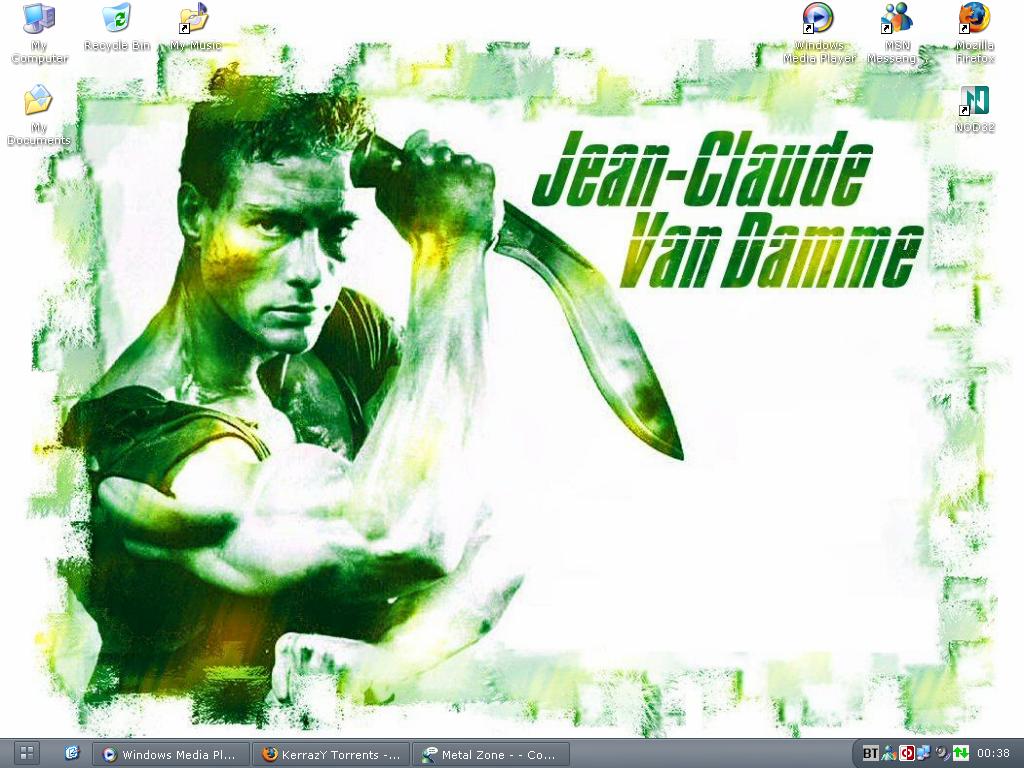Select the NOD32 antivirus desktop shortcut

pyautogui.click(x=974, y=109)
